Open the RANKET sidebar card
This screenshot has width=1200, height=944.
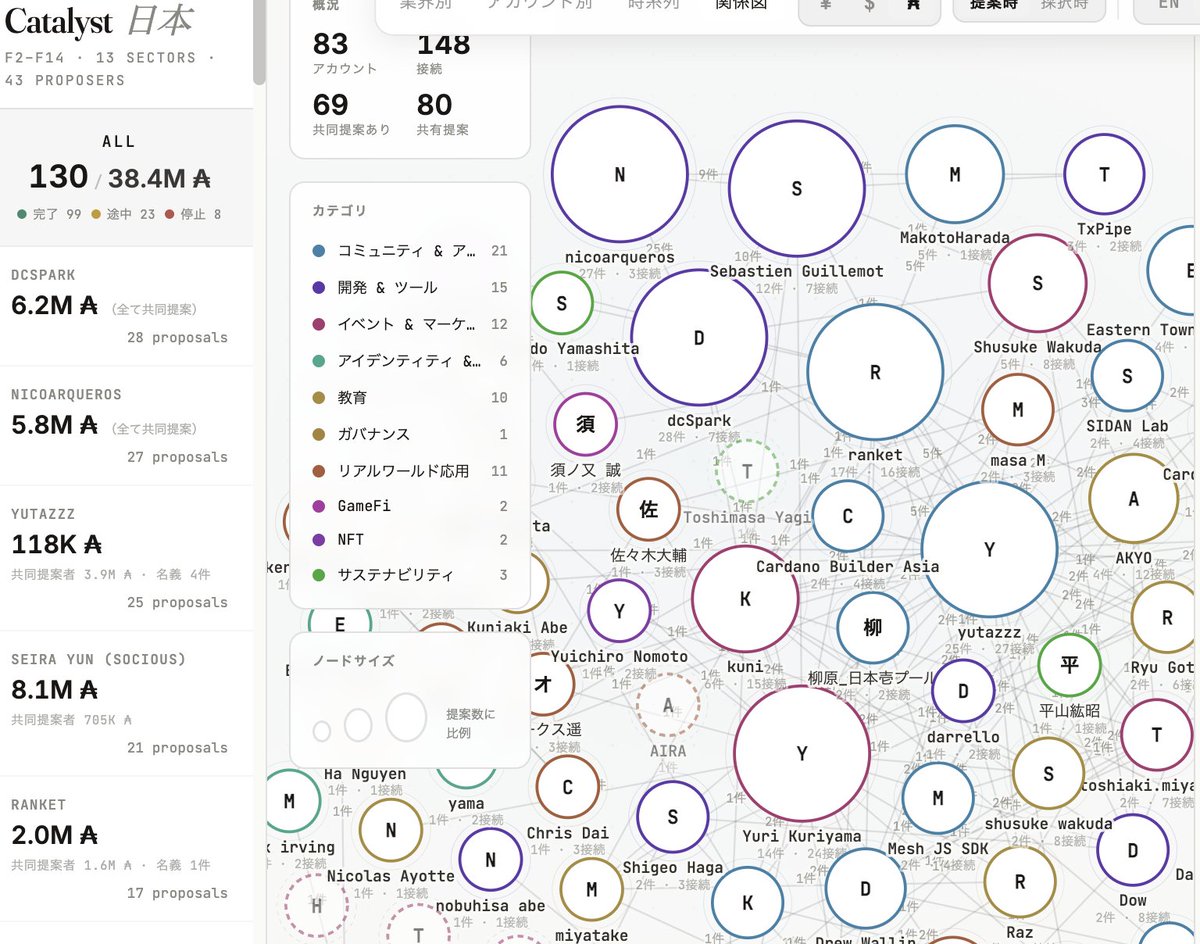pos(126,849)
